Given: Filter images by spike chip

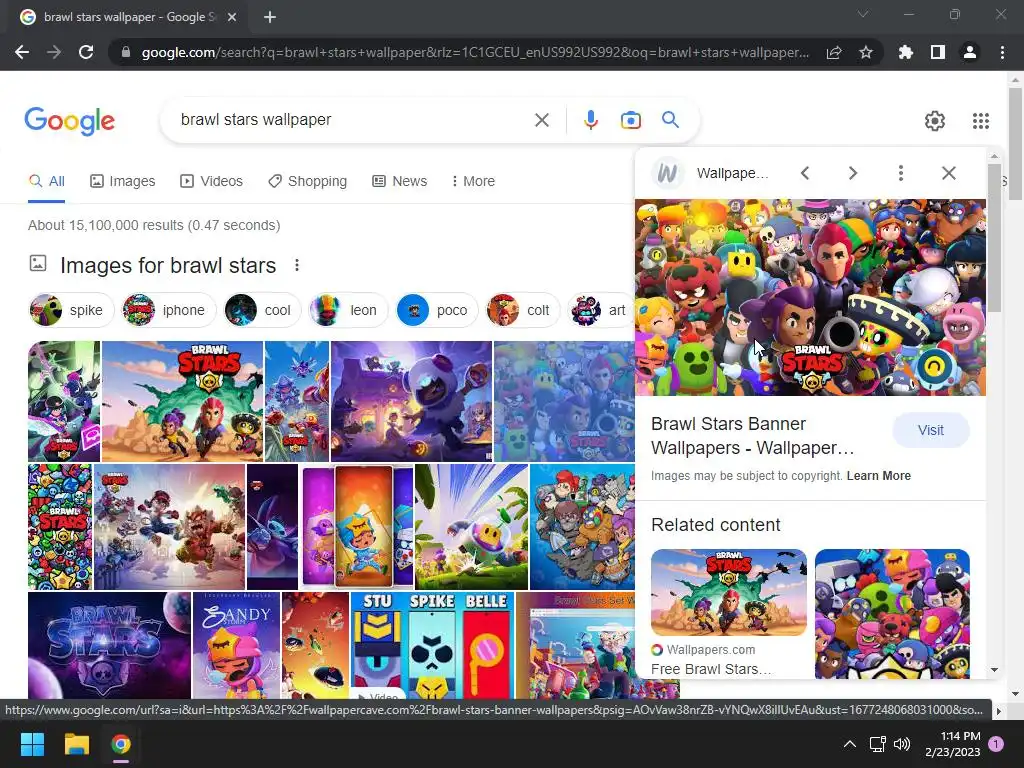Looking at the screenshot, I should 71,310.
